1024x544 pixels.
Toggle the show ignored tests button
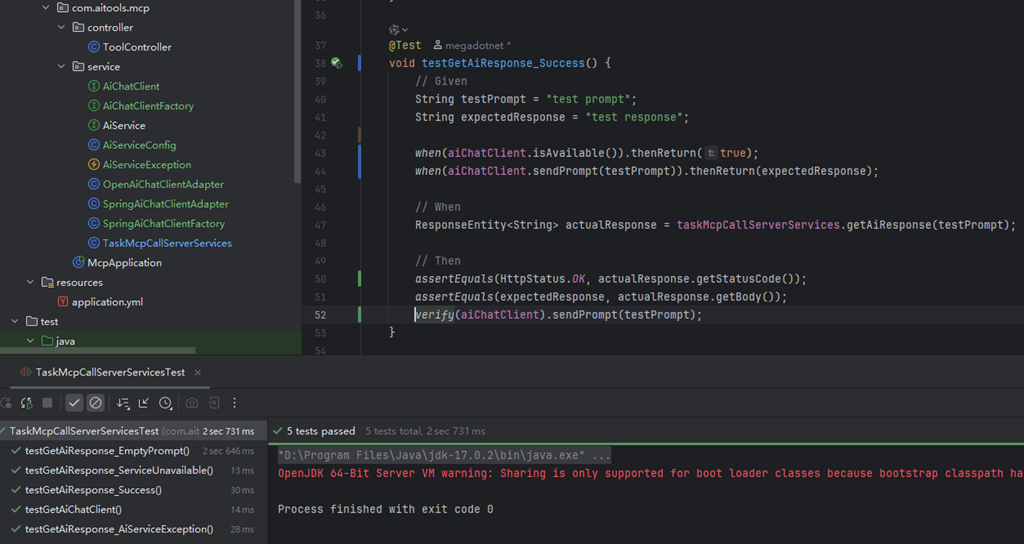click(95, 403)
